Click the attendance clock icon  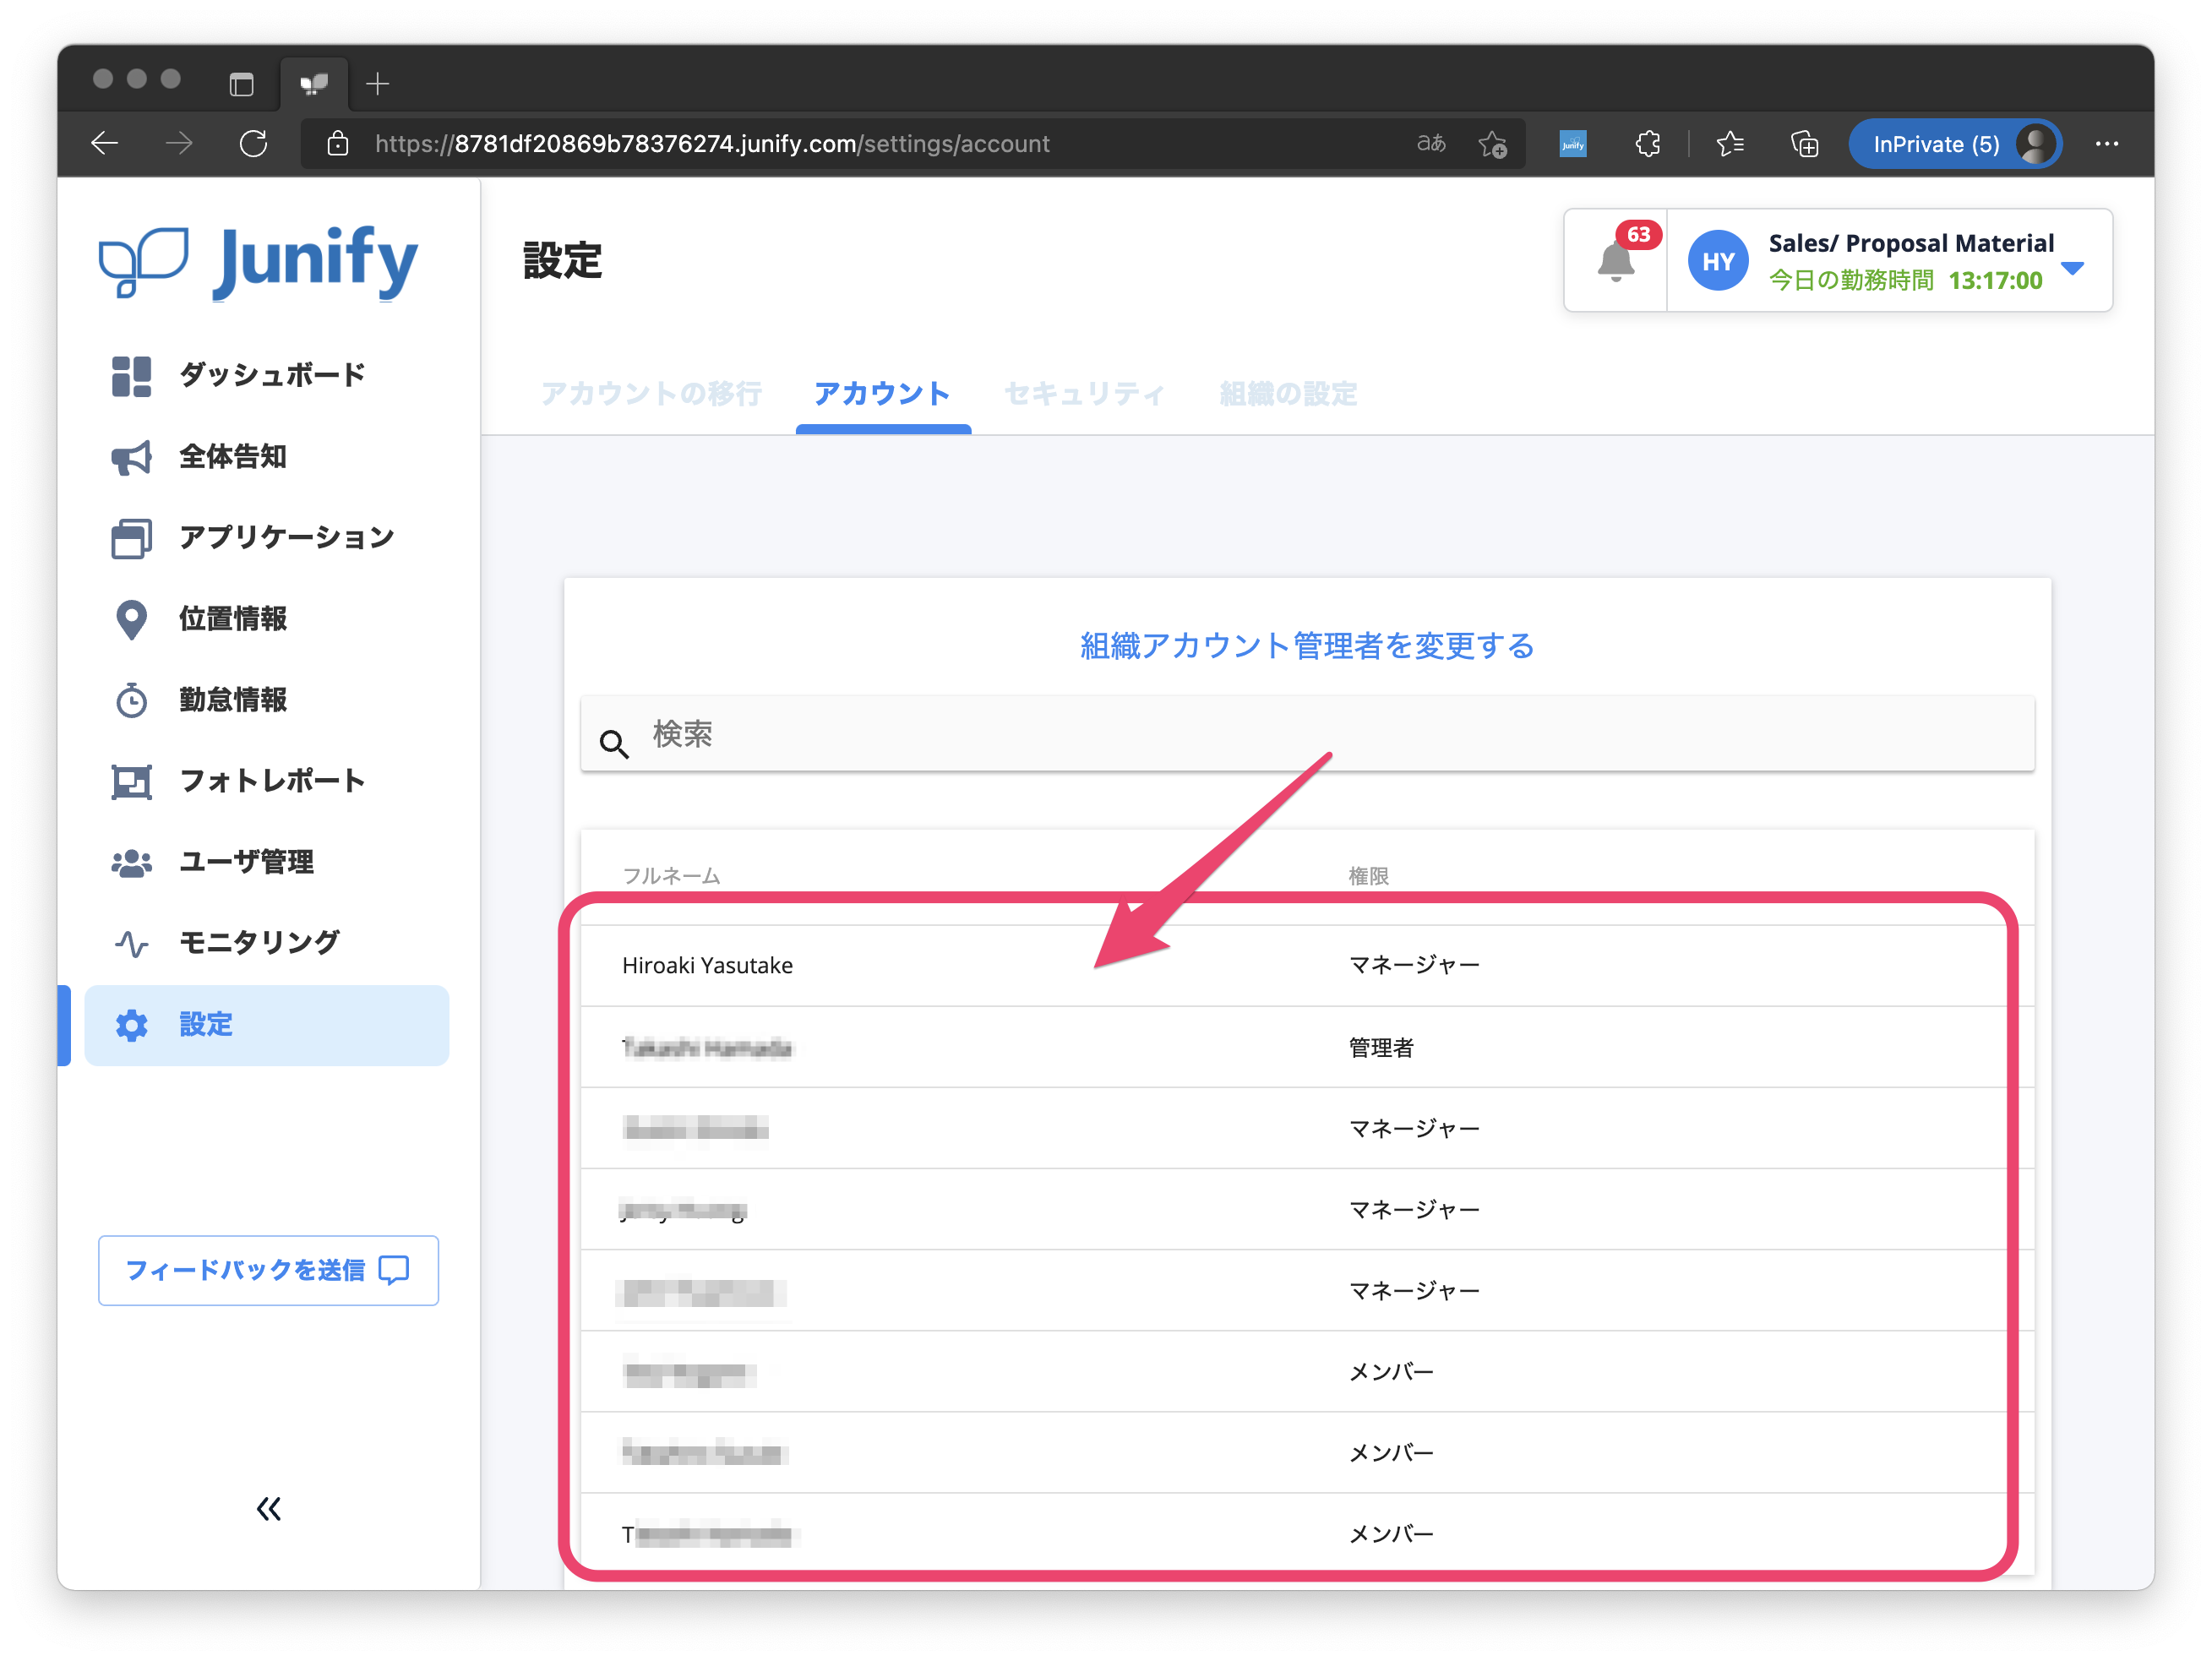coord(131,700)
